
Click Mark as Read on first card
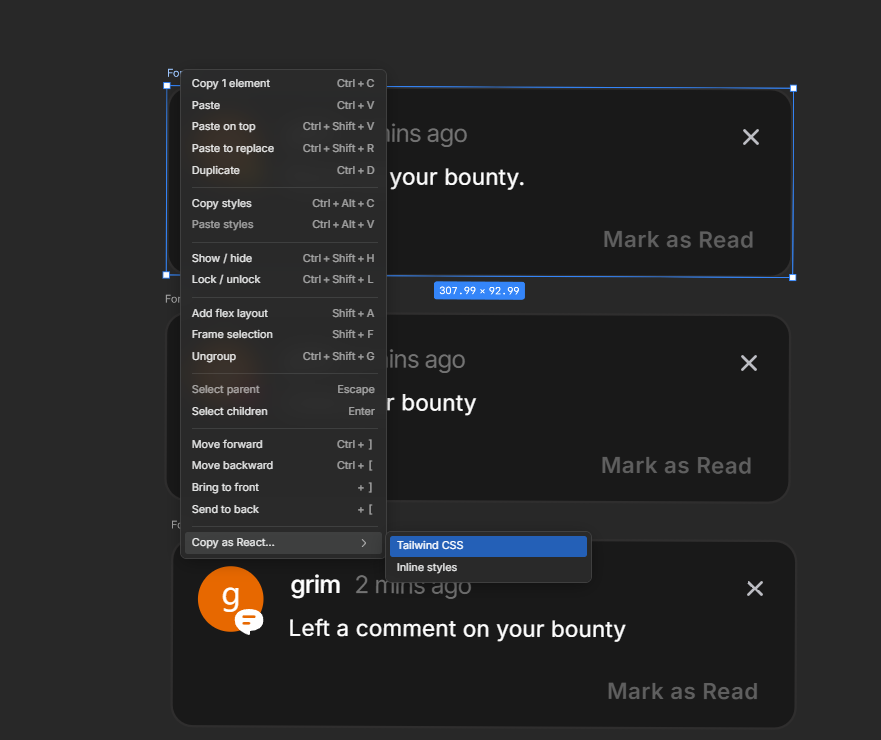coord(678,240)
